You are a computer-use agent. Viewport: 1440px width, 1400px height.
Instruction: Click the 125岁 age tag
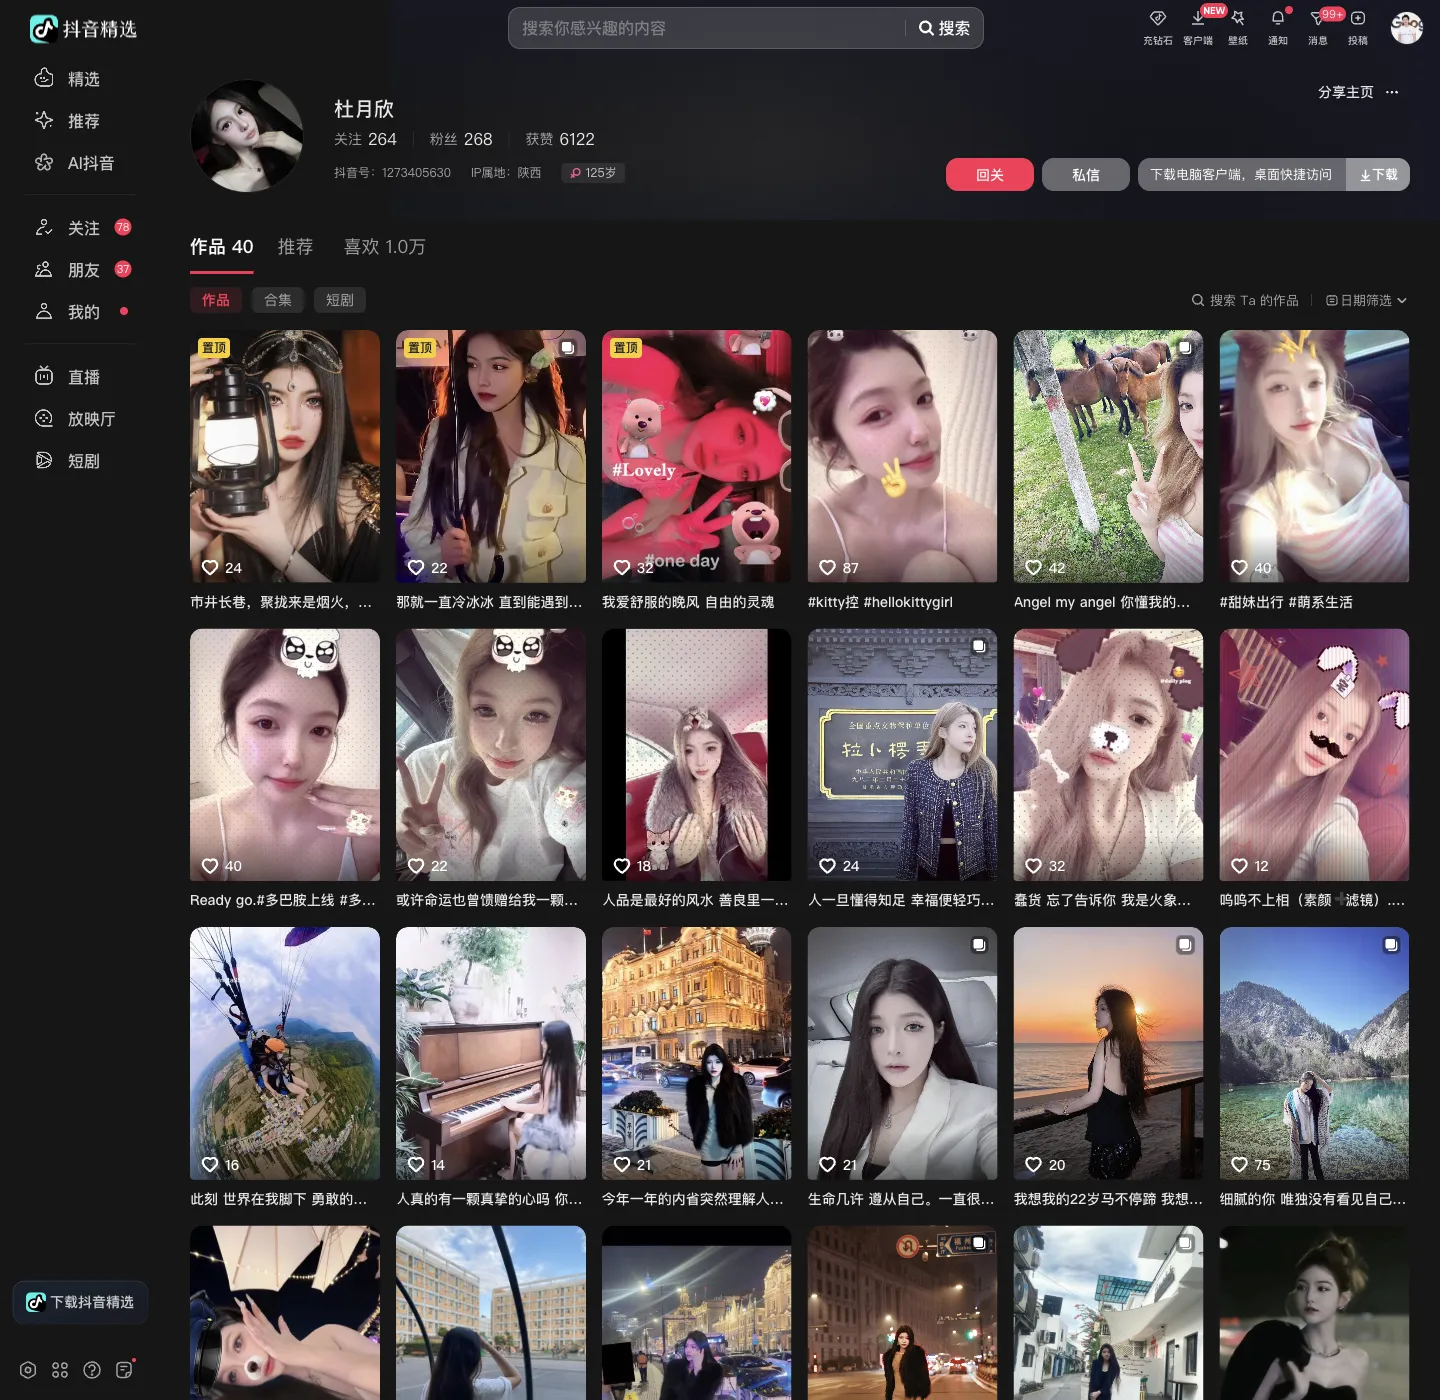click(x=593, y=173)
